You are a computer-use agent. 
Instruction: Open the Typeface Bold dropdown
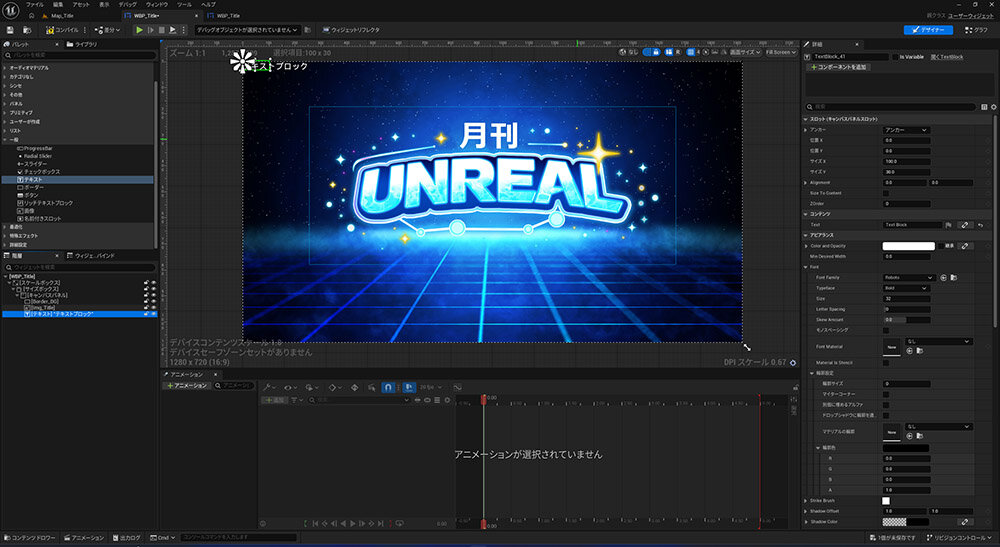(906, 288)
